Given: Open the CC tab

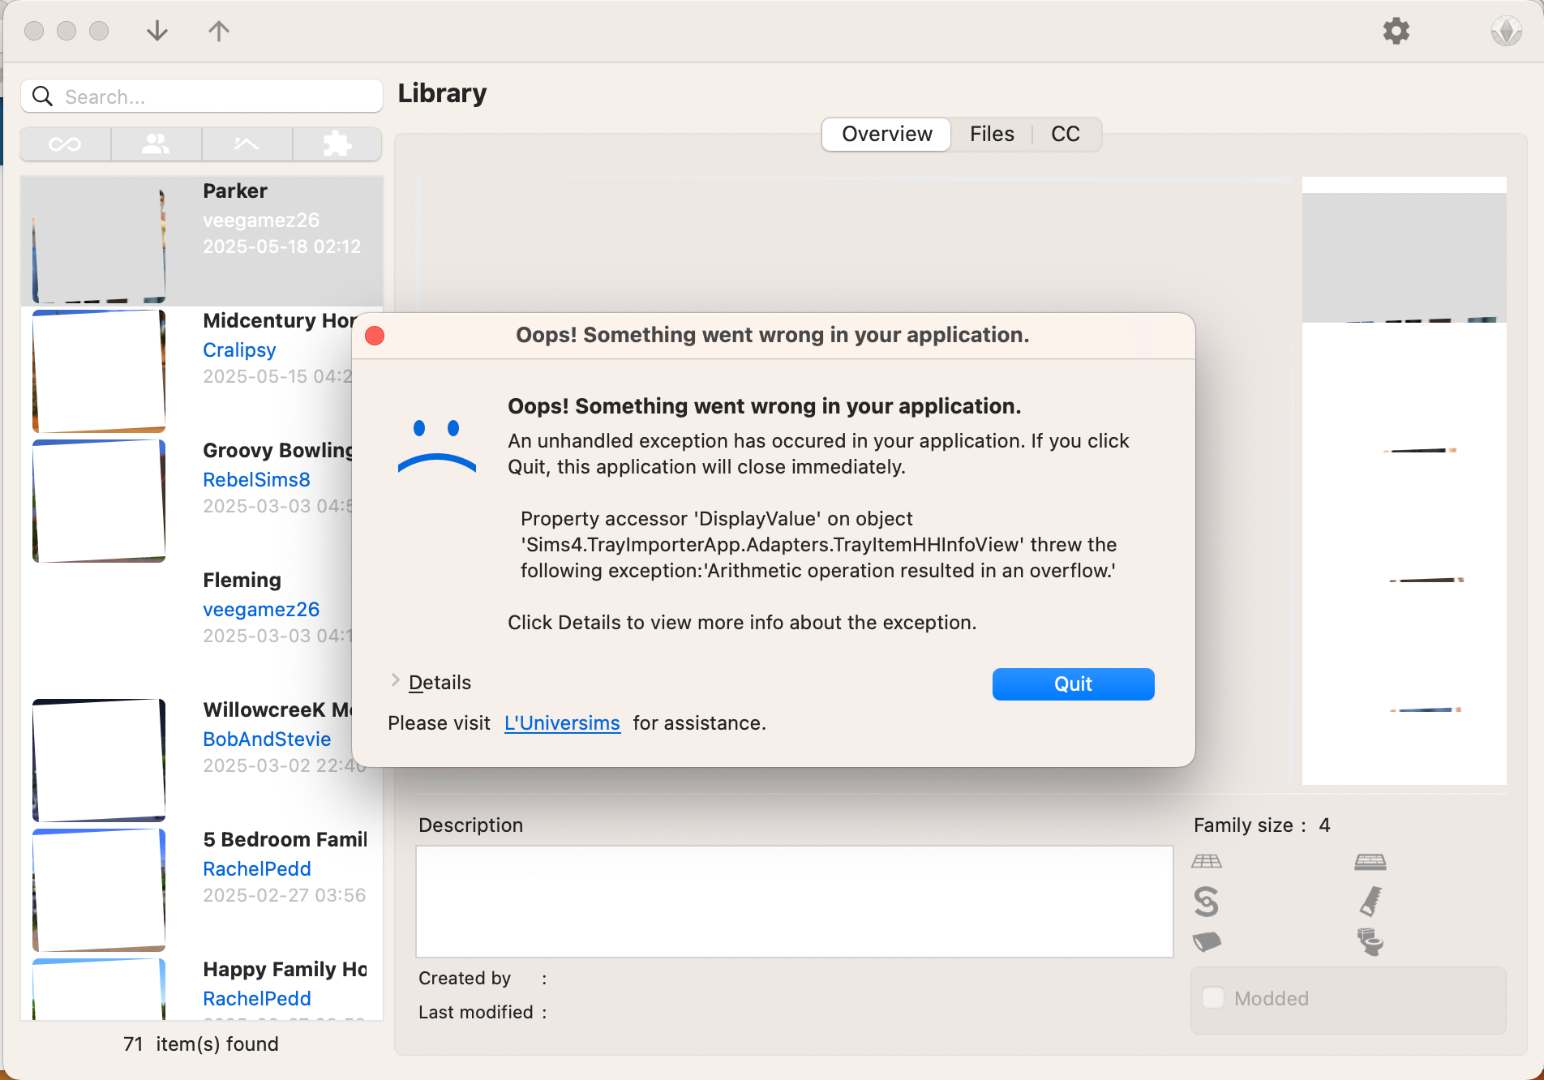Looking at the screenshot, I should click(x=1065, y=134).
